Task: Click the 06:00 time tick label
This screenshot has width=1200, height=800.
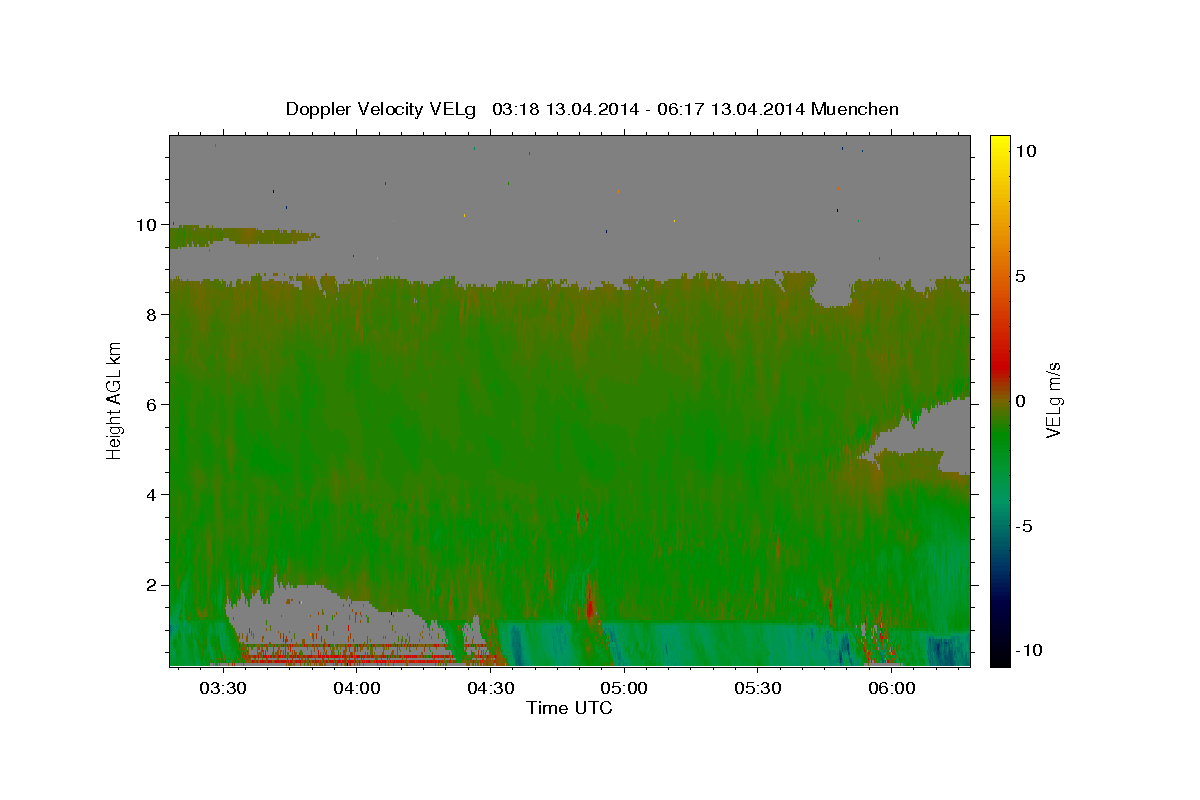Action: [x=891, y=688]
